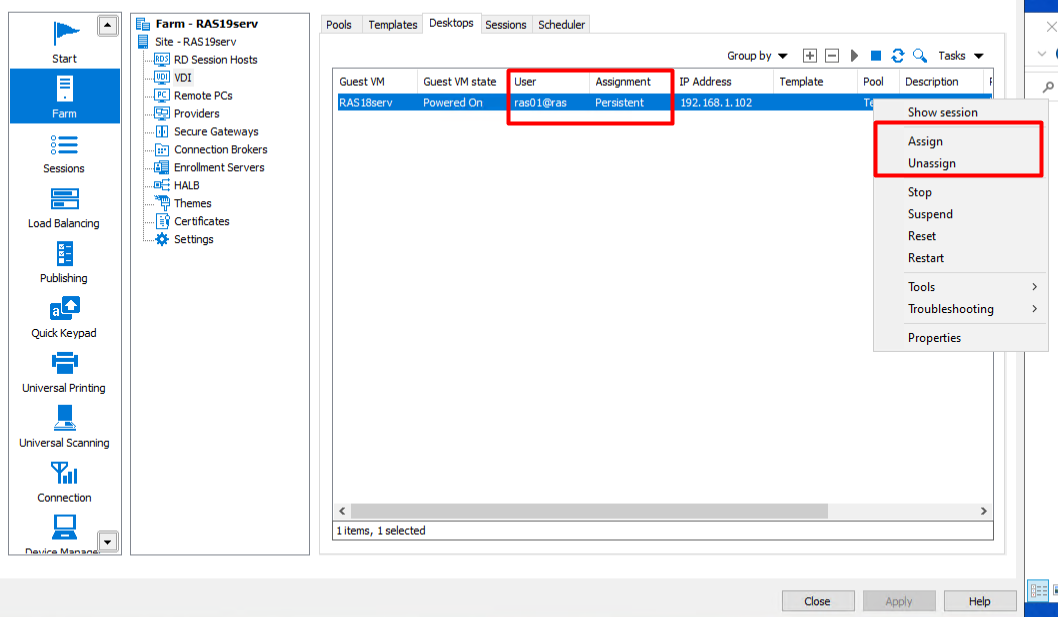The width and height of the screenshot is (1058, 617).
Task: Click the Close button
Action: click(817, 601)
